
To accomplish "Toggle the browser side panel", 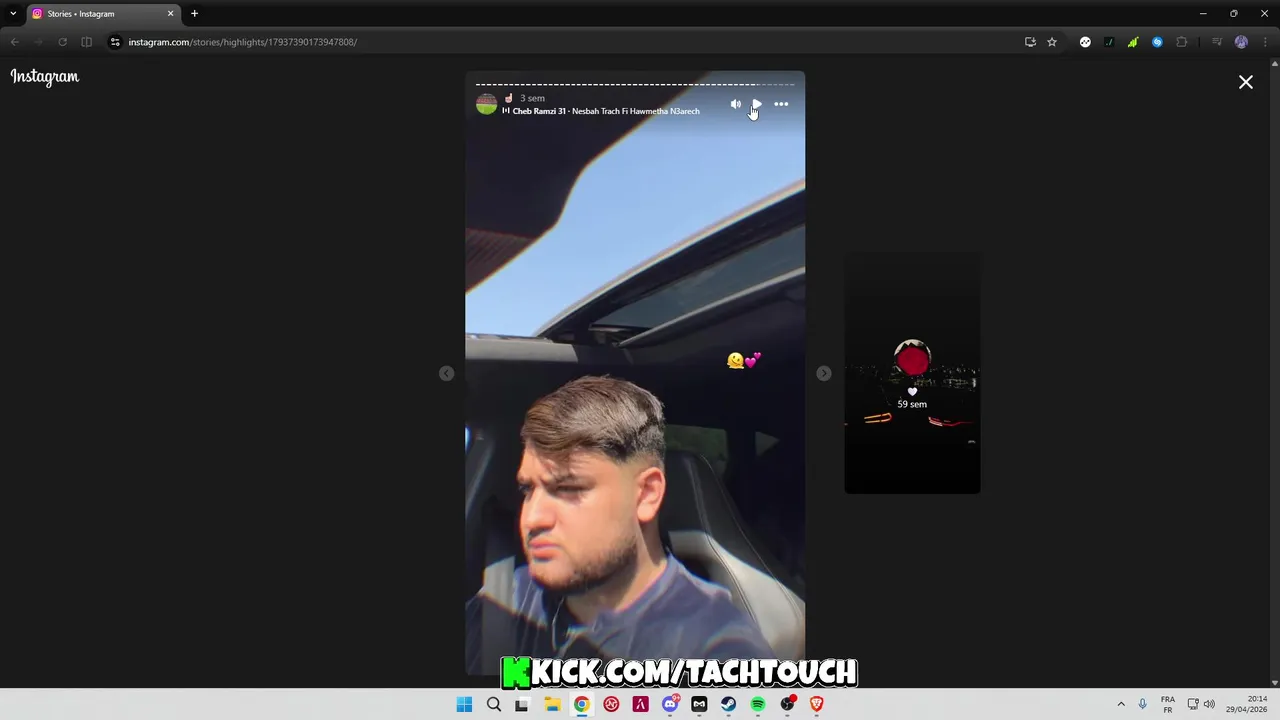I will click(86, 42).
